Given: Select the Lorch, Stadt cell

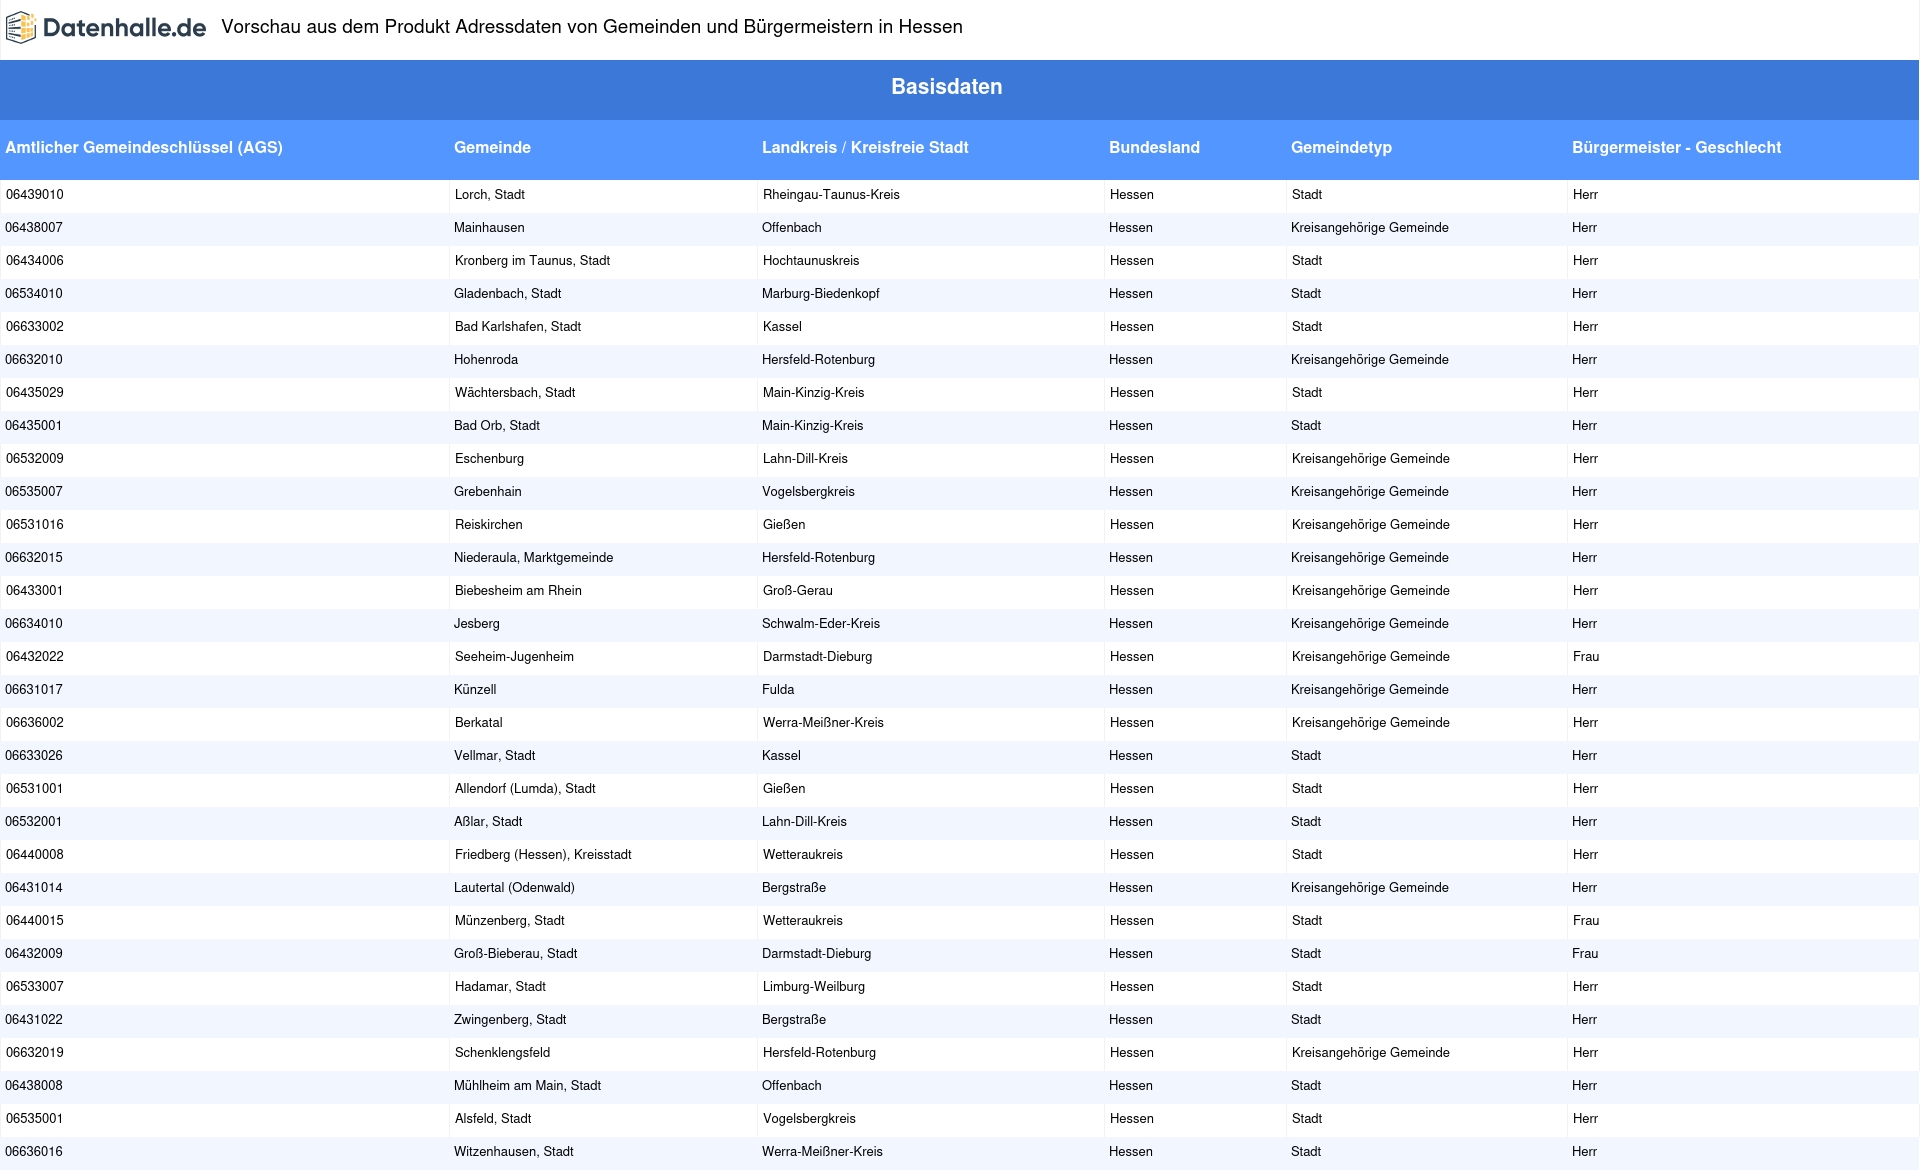Looking at the screenshot, I should pyautogui.click(x=490, y=195).
